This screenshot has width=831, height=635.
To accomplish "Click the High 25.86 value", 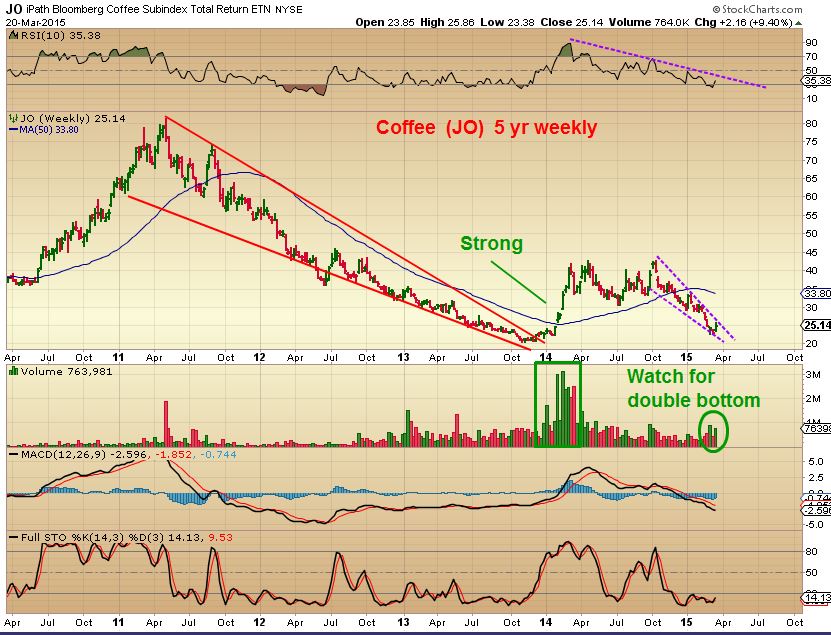I will coord(448,22).
